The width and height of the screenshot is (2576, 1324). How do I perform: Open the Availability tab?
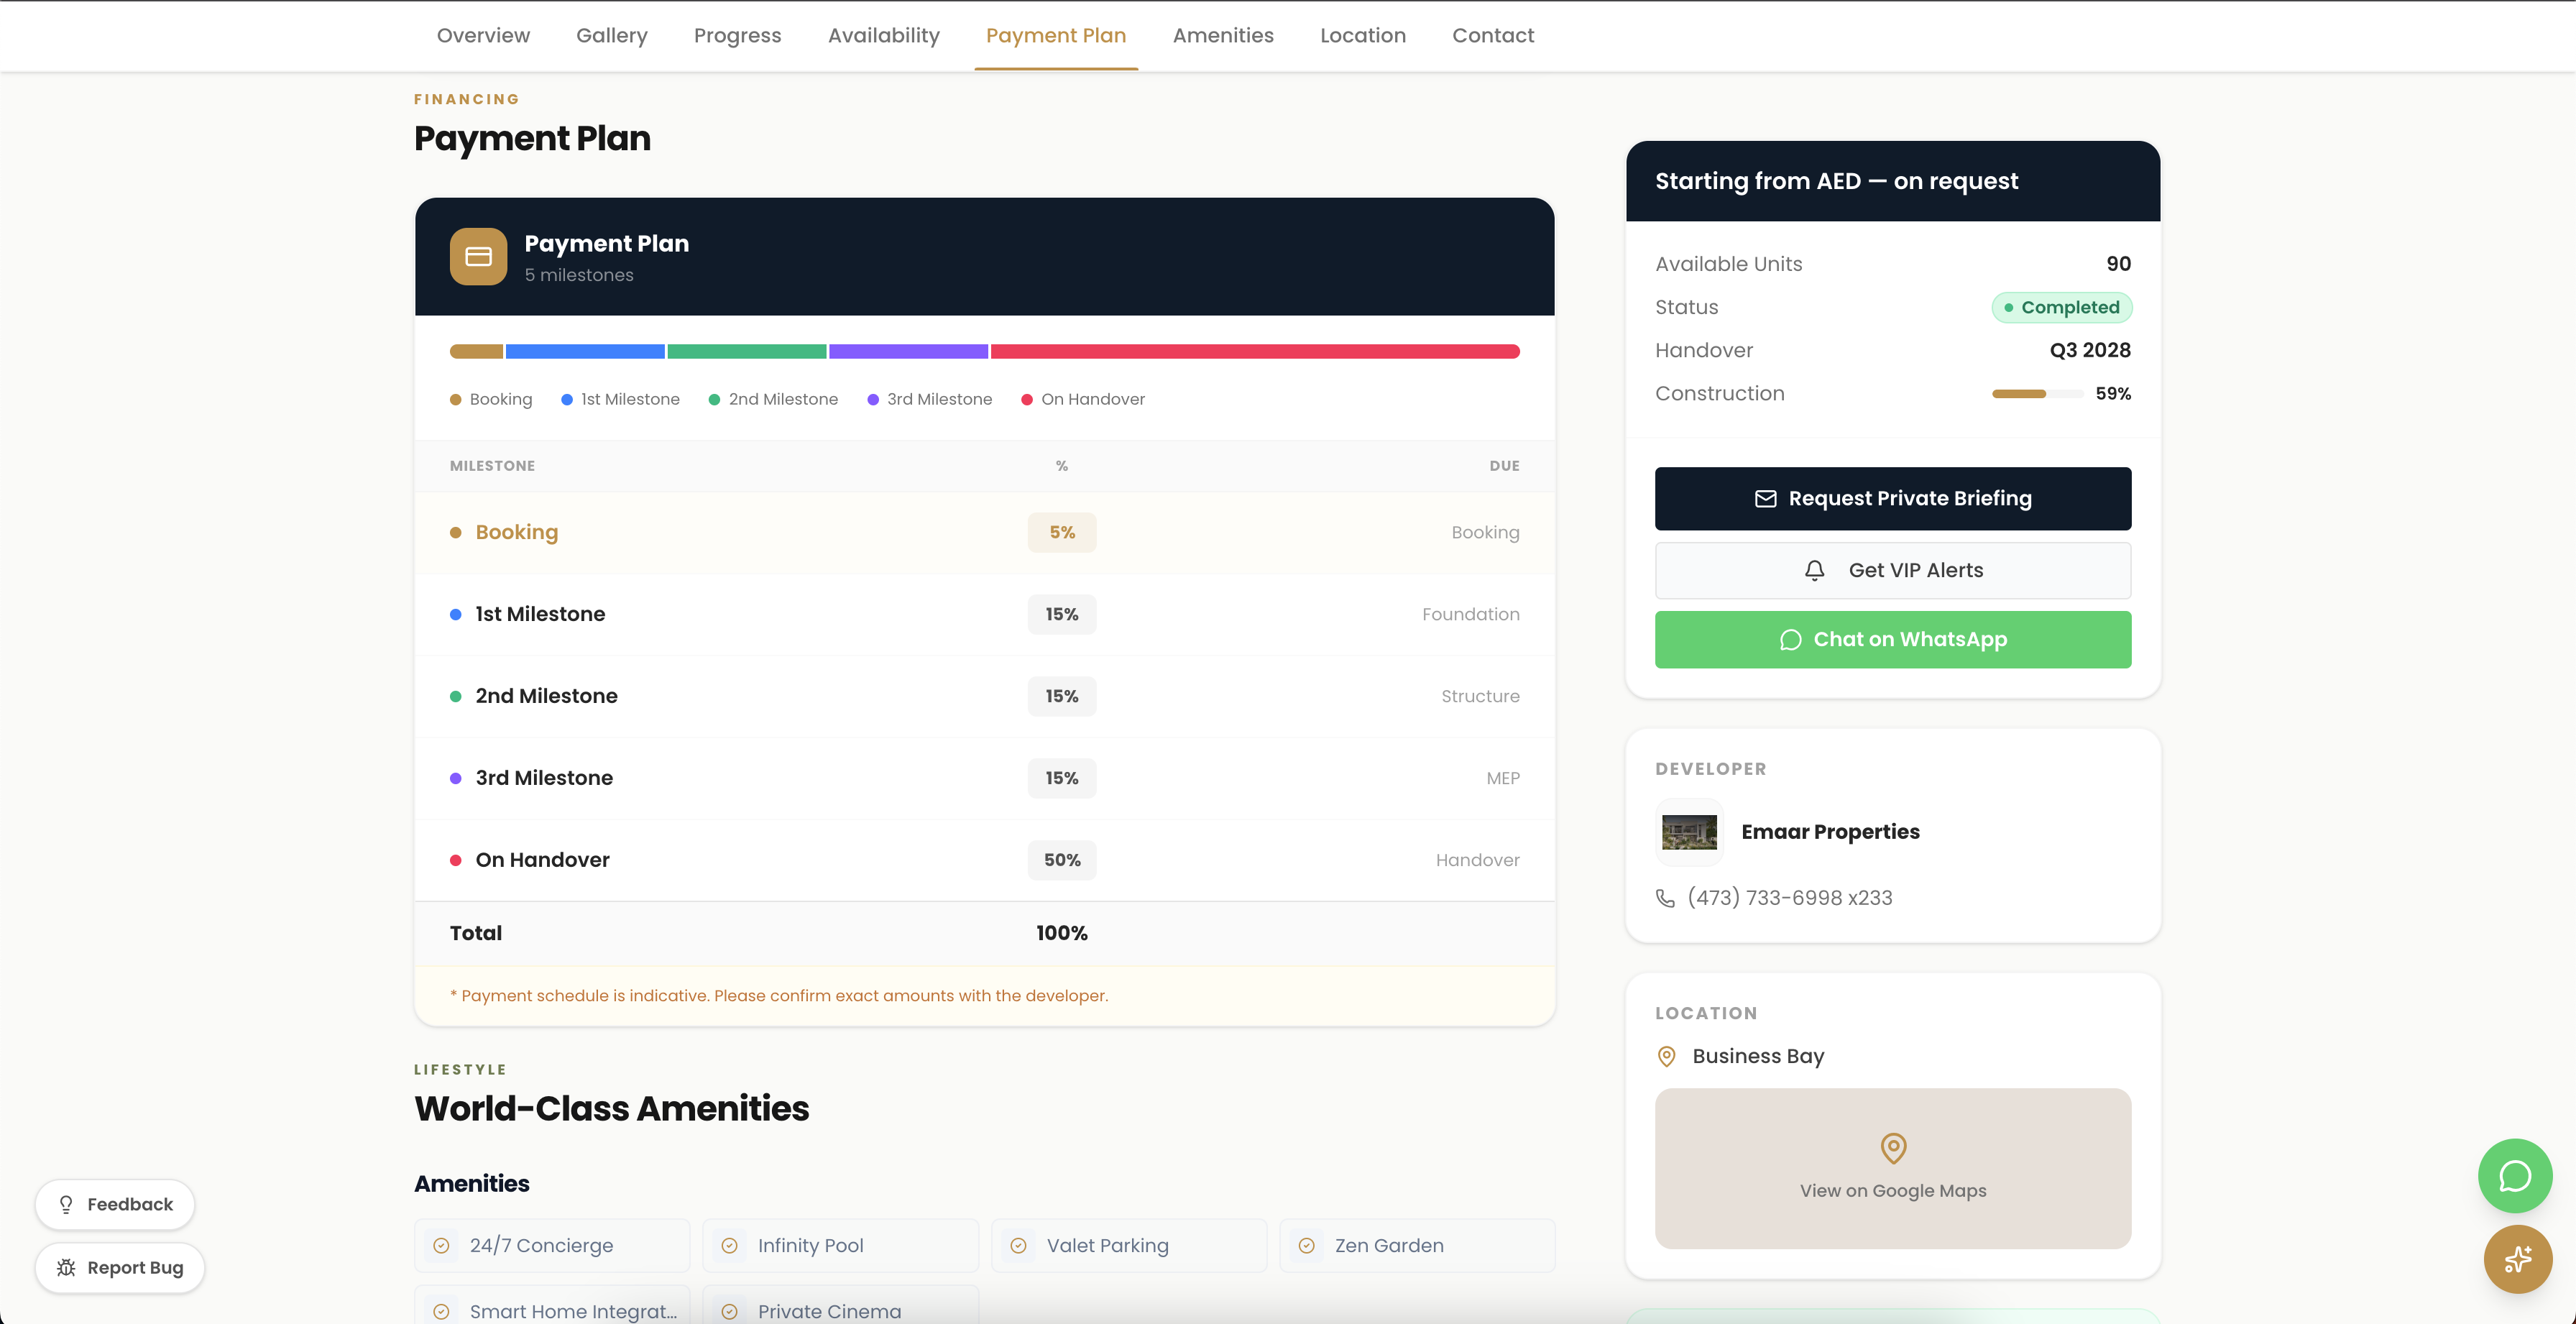click(x=884, y=35)
